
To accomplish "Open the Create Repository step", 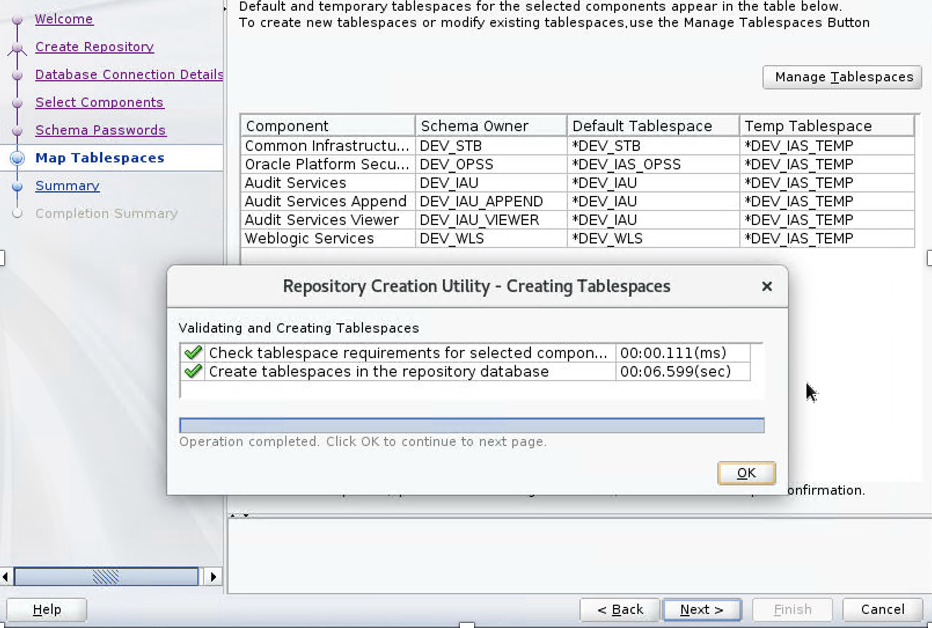I will tap(95, 47).
